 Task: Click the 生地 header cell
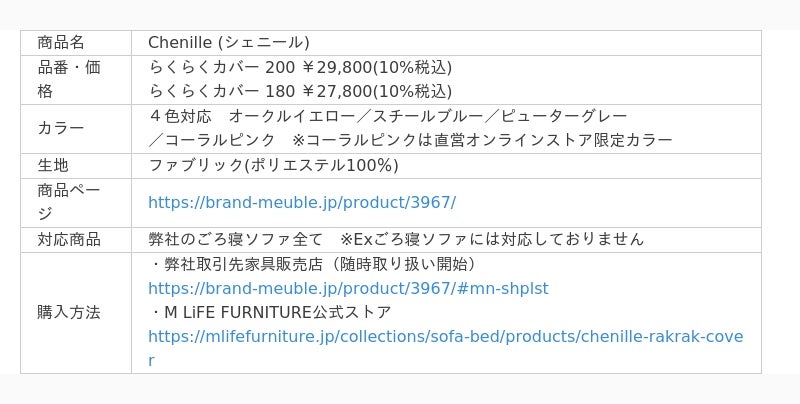click(76, 166)
